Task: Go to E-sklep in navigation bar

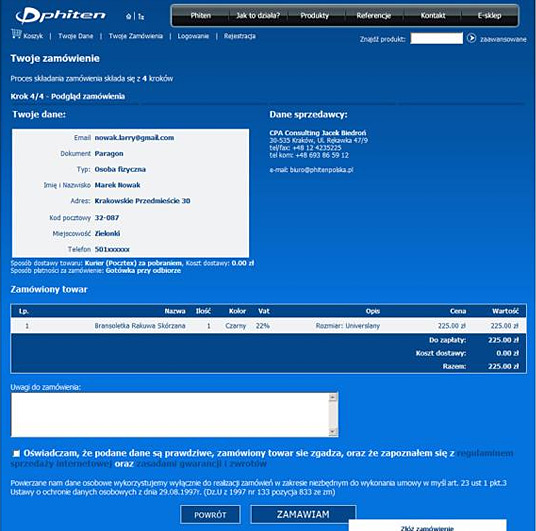Action: [489, 15]
